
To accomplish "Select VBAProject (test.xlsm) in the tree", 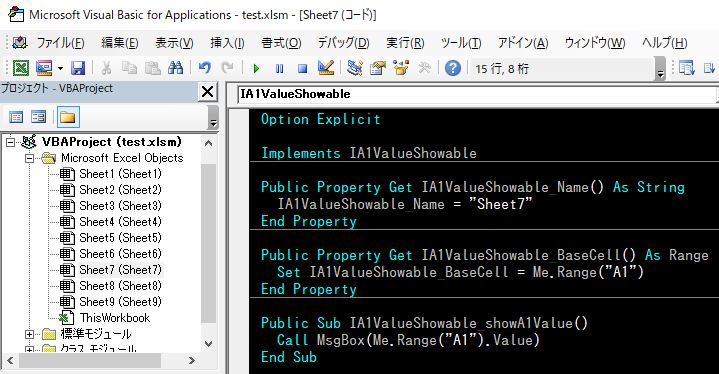I will pos(111,142).
